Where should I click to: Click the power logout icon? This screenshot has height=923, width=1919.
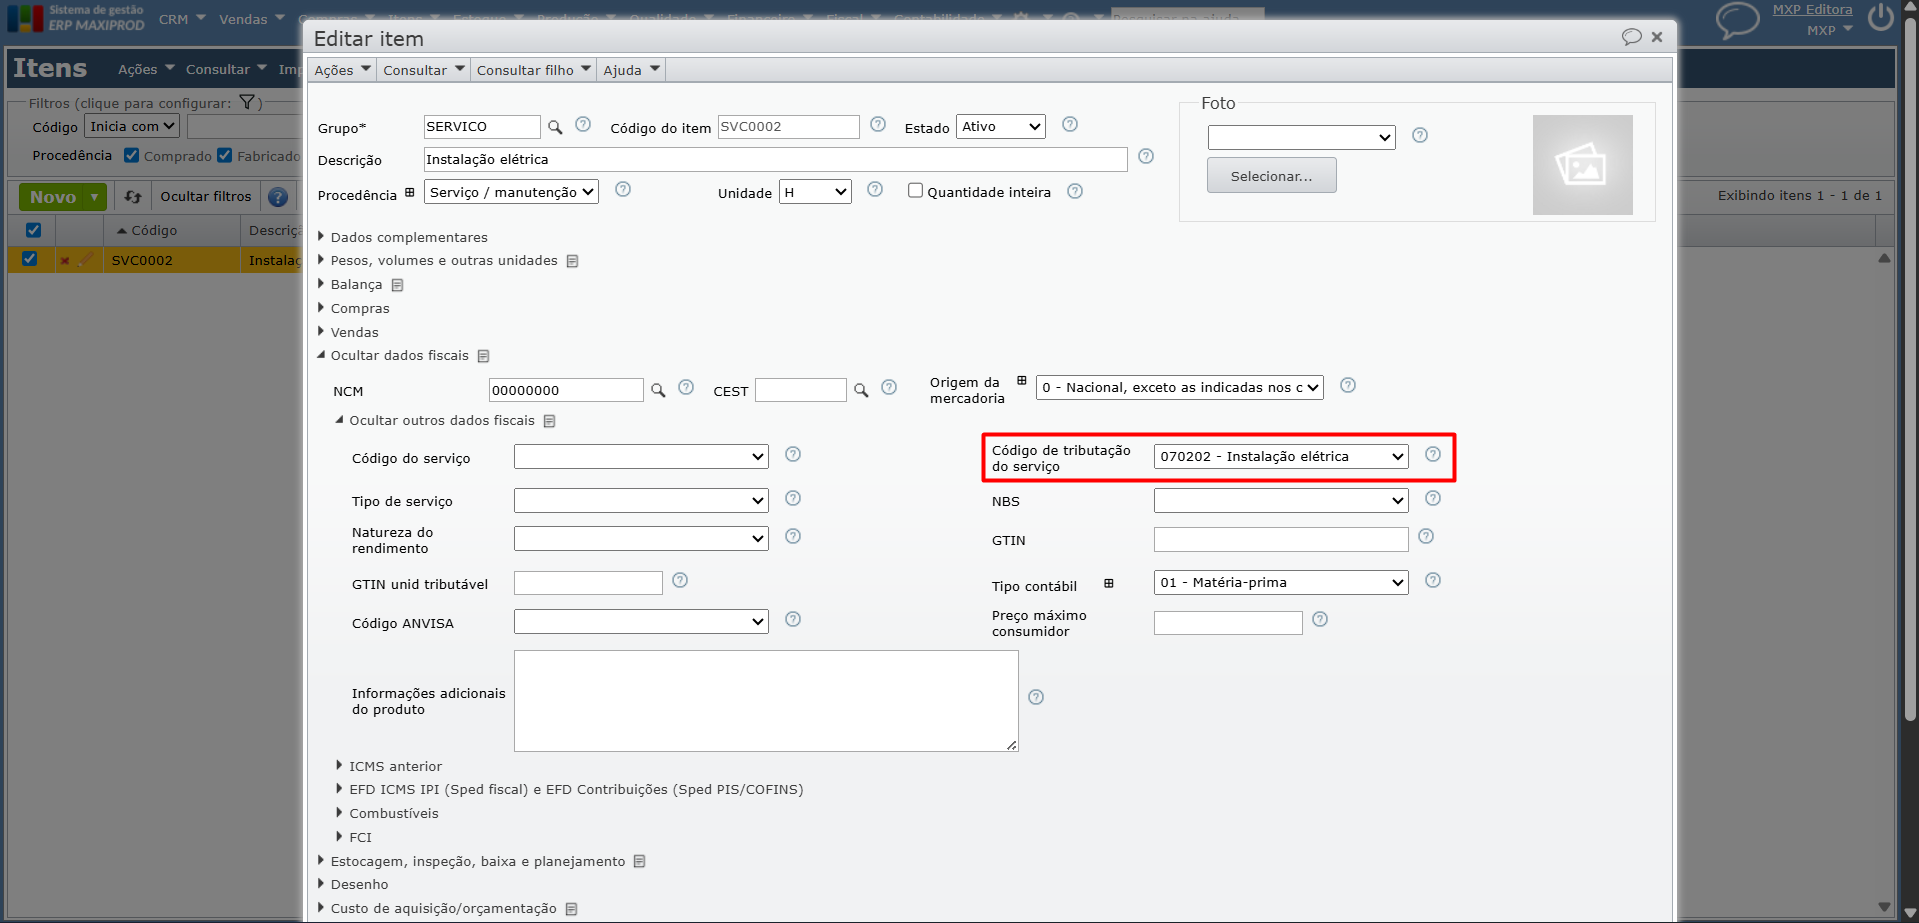coord(1881,18)
